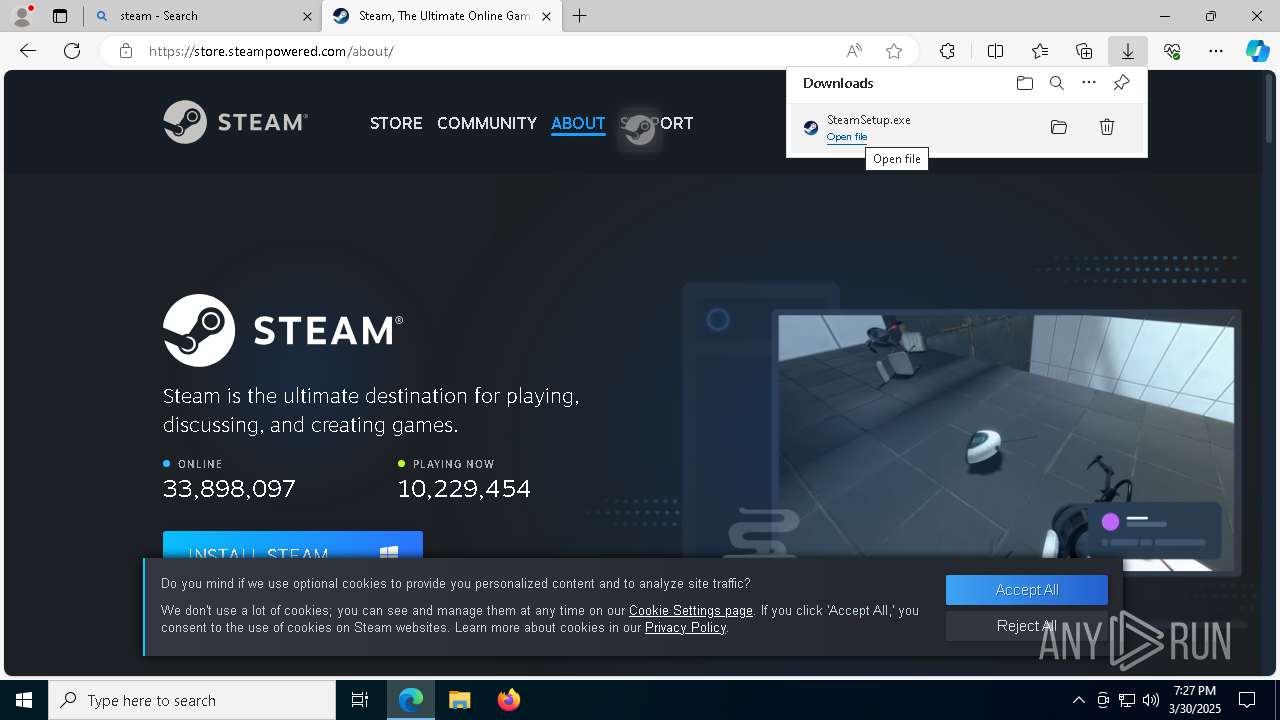1280x720 pixels.
Task: Click the INSTALL STEAM button
Action: click(x=293, y=546)
